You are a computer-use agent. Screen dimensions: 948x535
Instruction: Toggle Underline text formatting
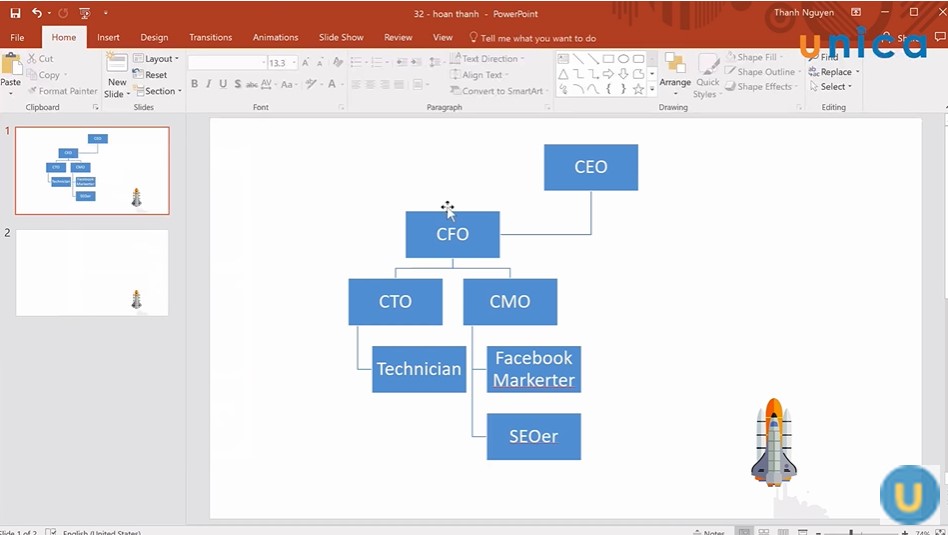(x=222, y=84)
